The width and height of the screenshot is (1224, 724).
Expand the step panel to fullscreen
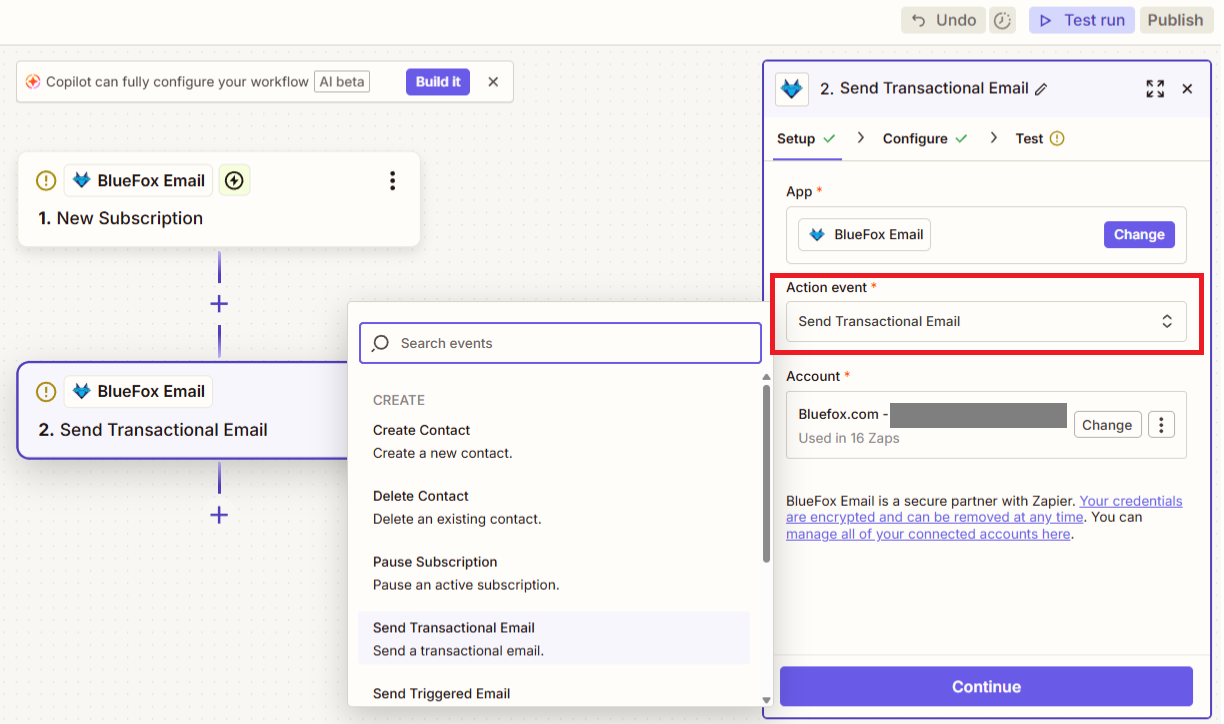click(1155, 88)
